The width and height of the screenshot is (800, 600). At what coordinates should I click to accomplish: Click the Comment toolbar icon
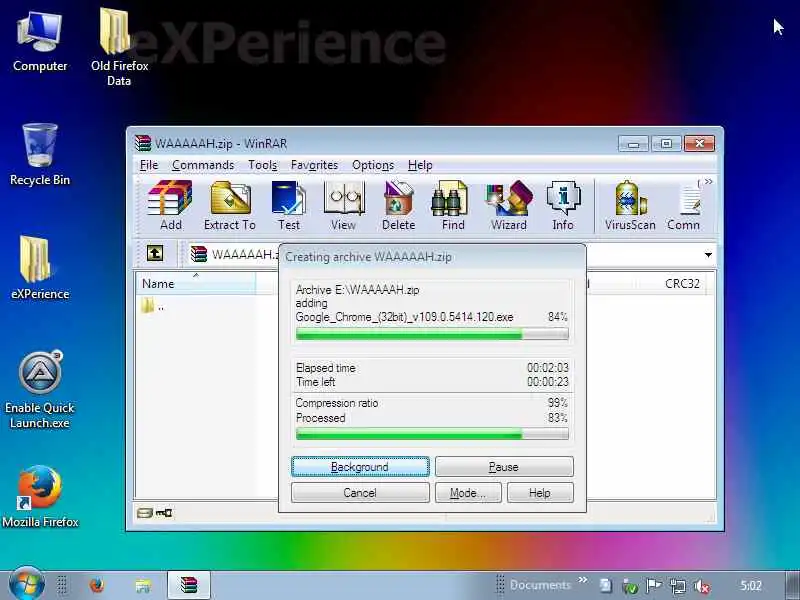point(685,205)
